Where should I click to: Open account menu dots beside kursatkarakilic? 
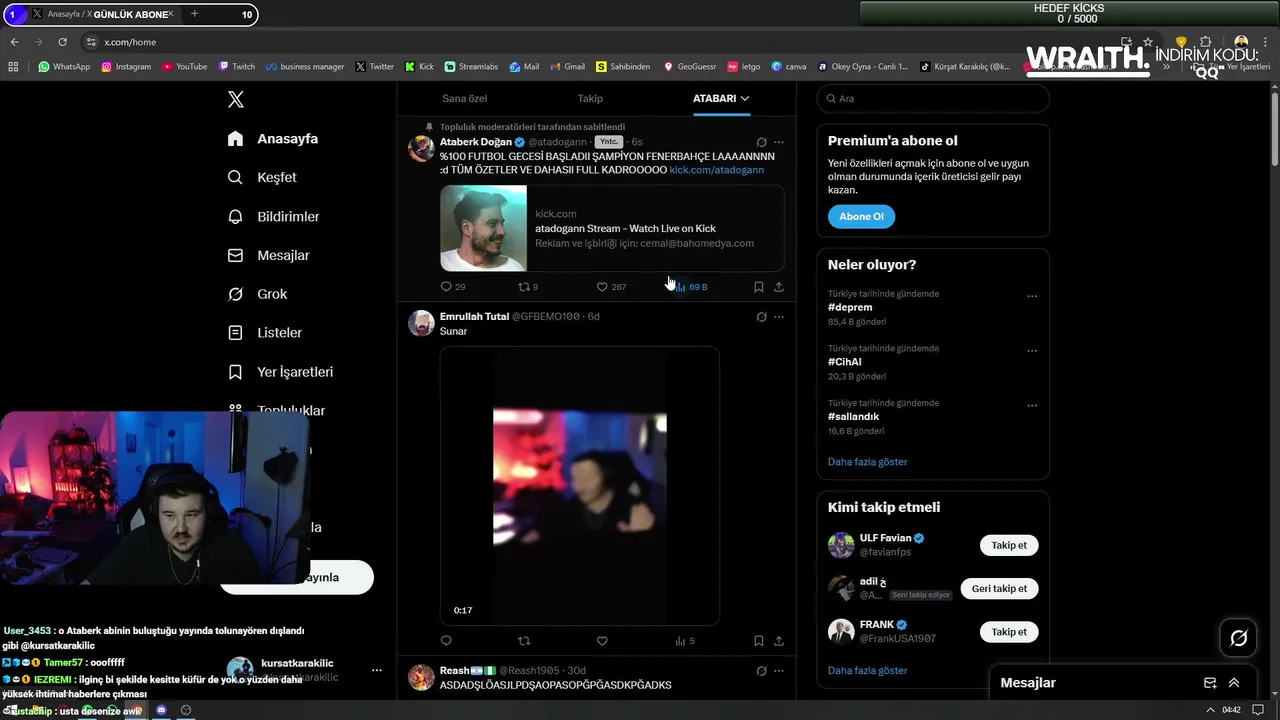click(x=377, y=670)
